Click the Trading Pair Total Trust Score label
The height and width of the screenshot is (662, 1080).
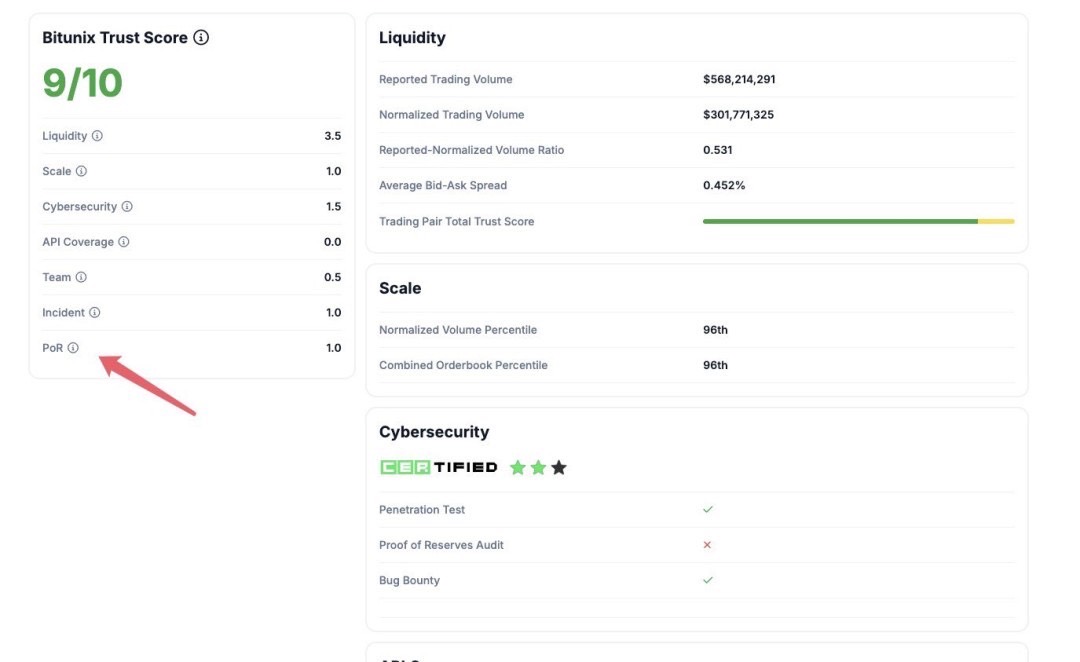point(457,221)
